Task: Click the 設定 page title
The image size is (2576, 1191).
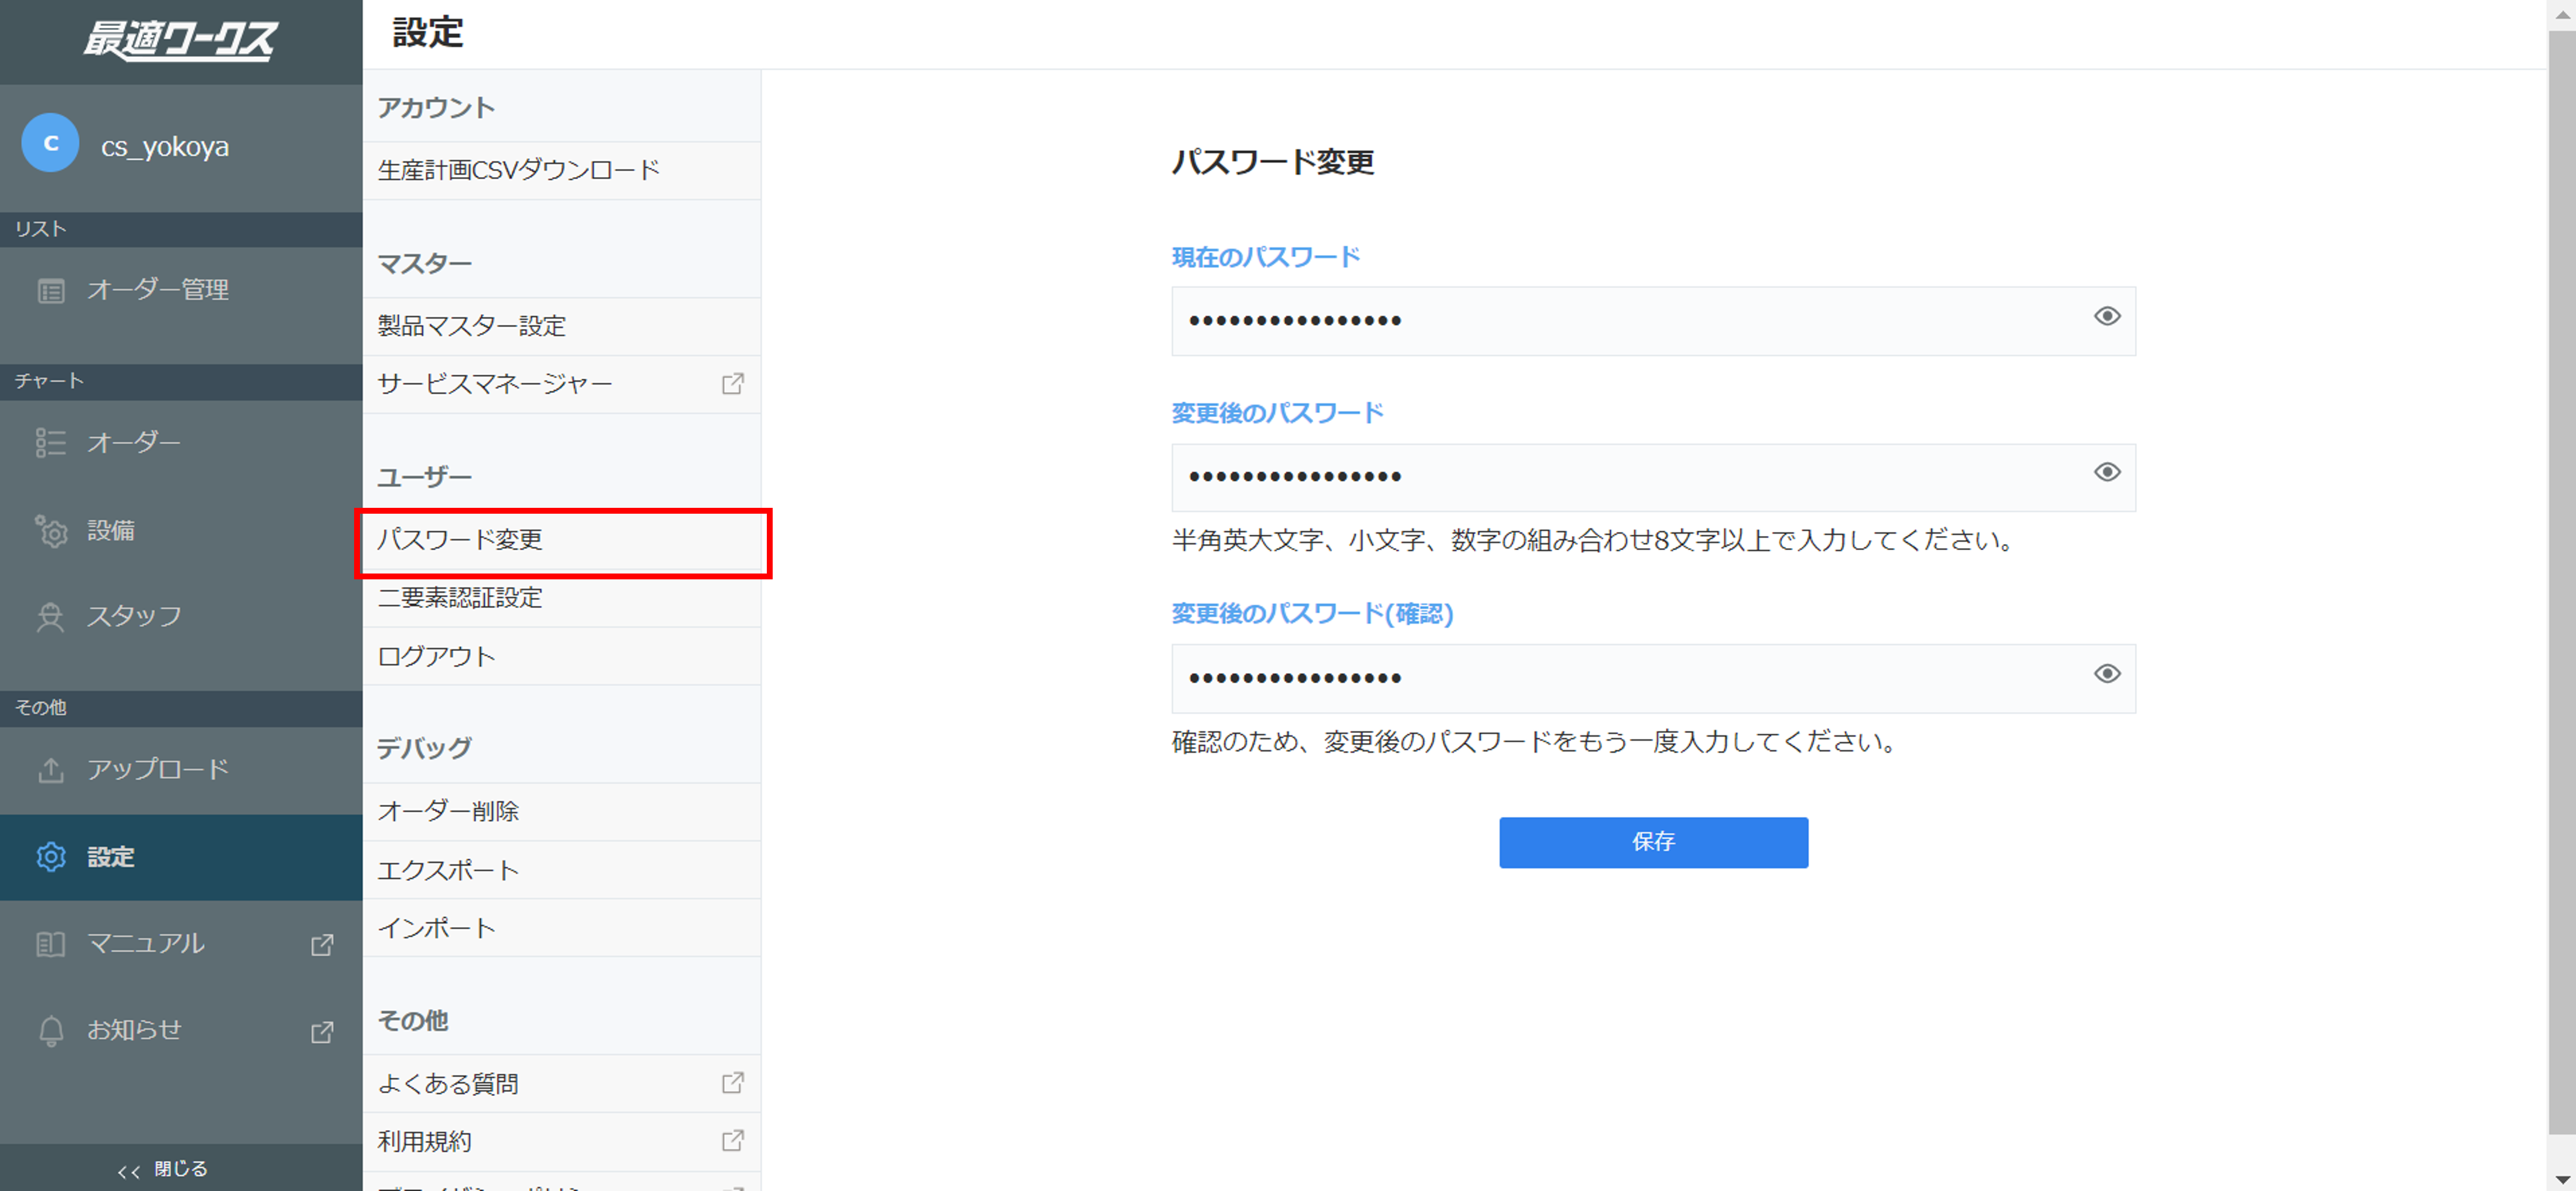Action: point(427,34)
